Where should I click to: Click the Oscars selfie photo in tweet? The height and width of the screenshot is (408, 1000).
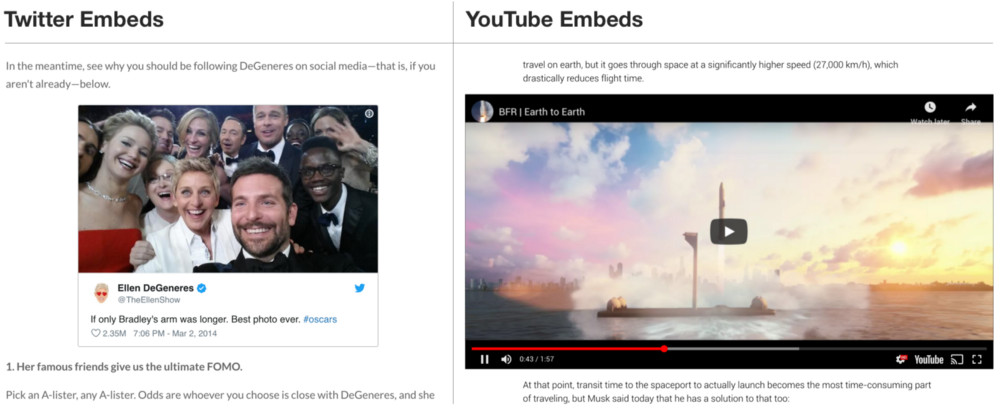point(228,189)
